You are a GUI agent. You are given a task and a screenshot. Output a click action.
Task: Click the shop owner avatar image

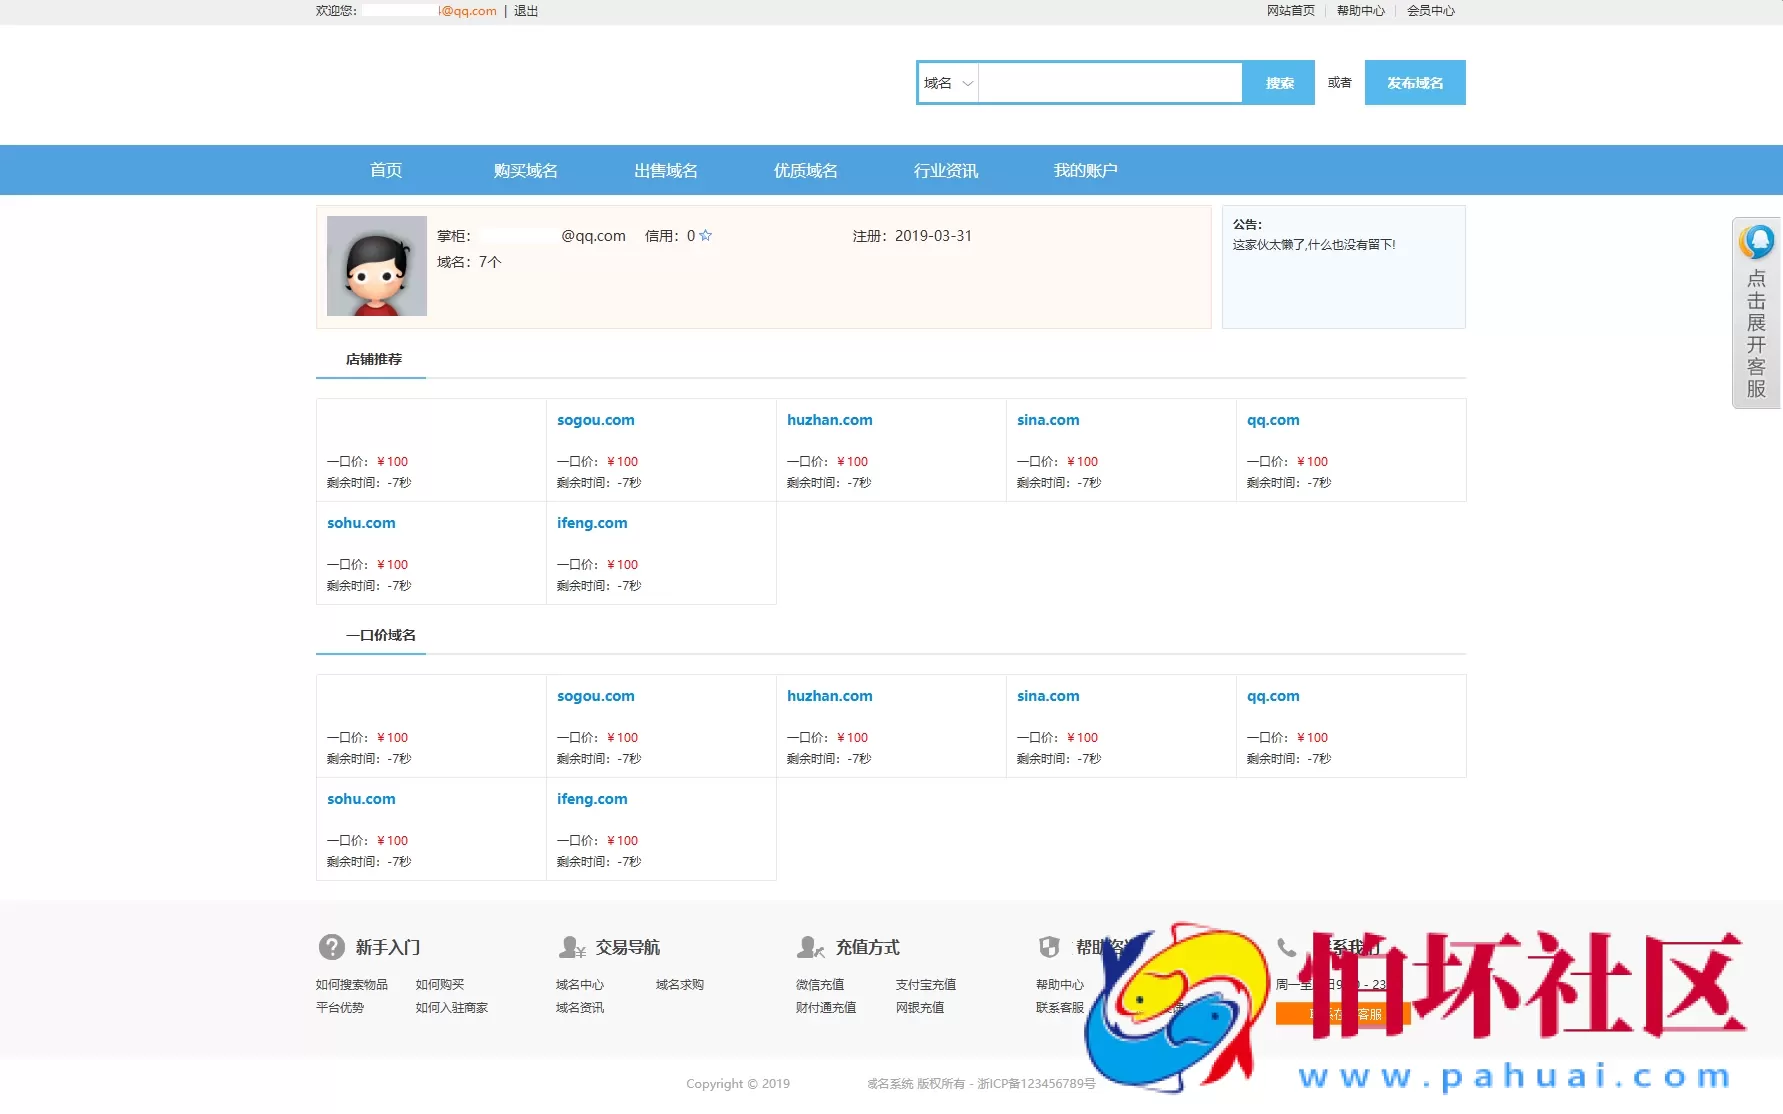(x=377, y=266)
